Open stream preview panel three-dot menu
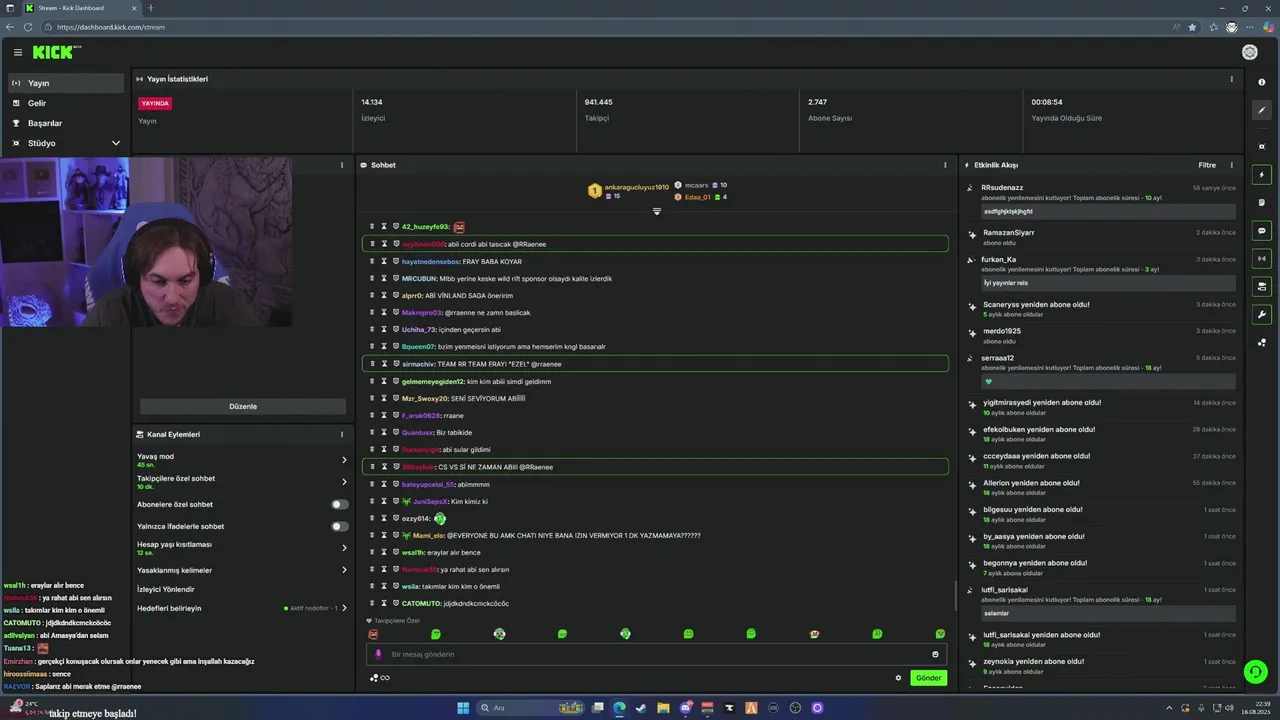1280x720 pixels. tap(341, 165)
